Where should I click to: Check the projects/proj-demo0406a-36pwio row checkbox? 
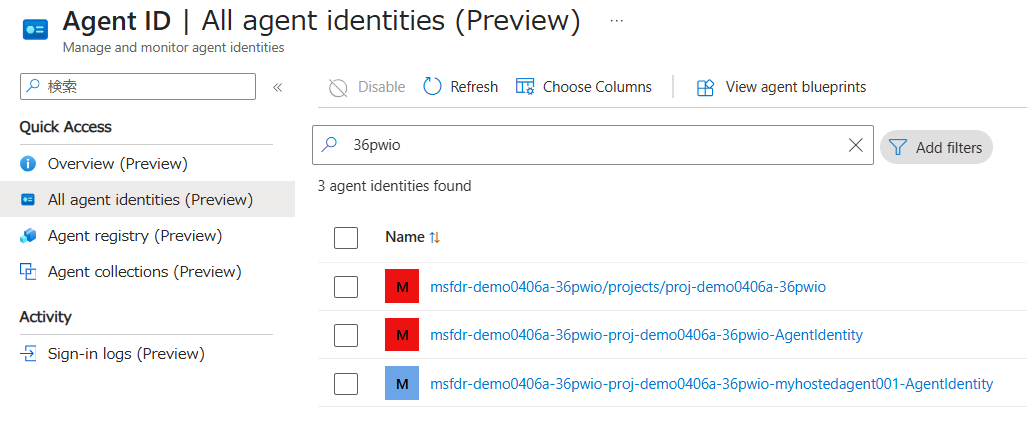[346, 287]
